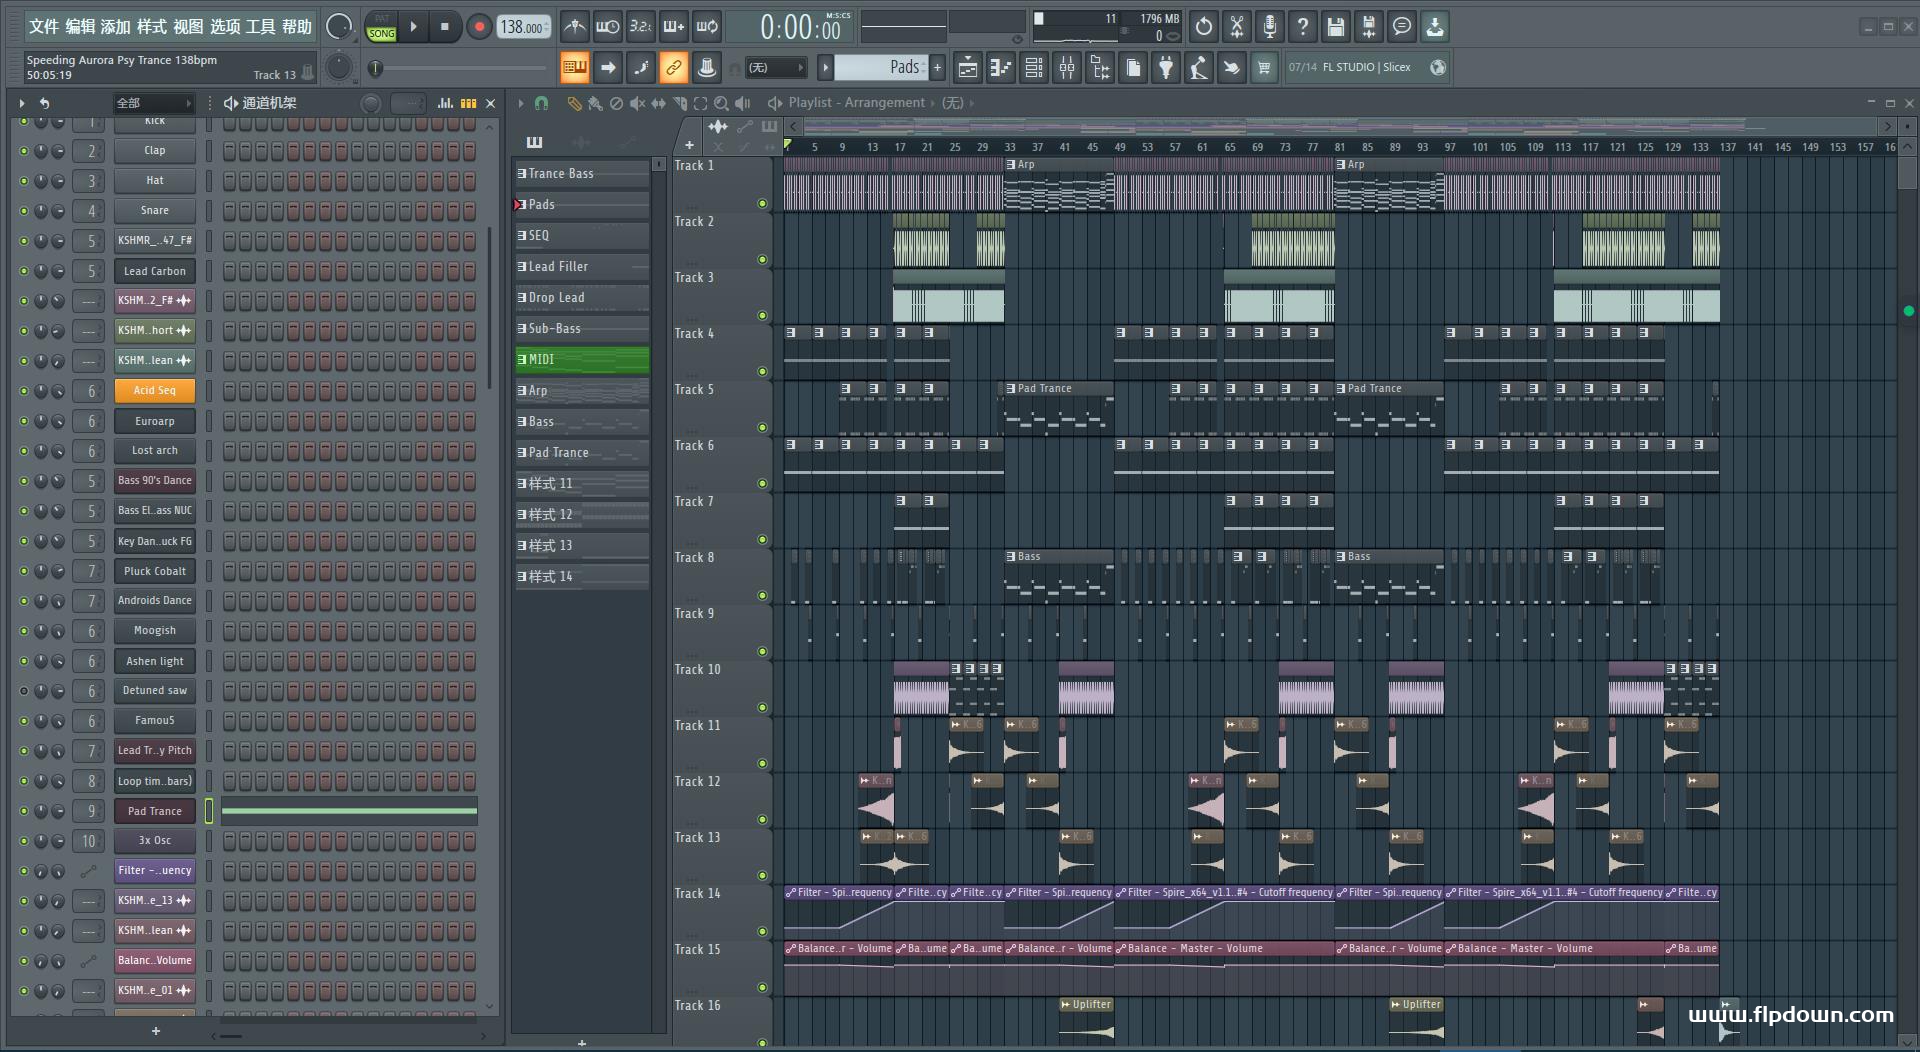
Task: Switch the PAT/SONG mode toggle
Action: click(x=382, y=27)
